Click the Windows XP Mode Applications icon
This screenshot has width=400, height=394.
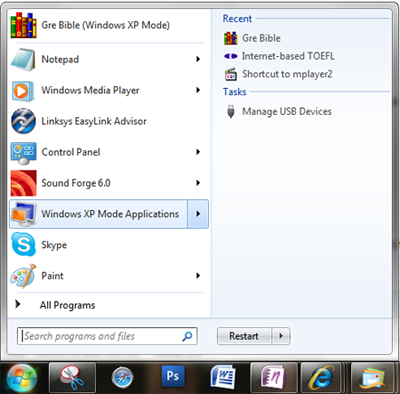click(23, 214)
